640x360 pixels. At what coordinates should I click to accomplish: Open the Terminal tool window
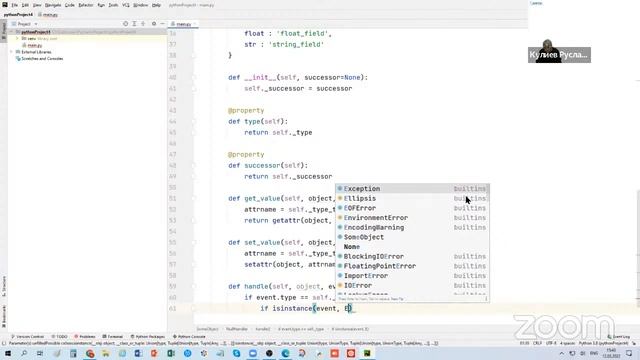coord(113,337)
